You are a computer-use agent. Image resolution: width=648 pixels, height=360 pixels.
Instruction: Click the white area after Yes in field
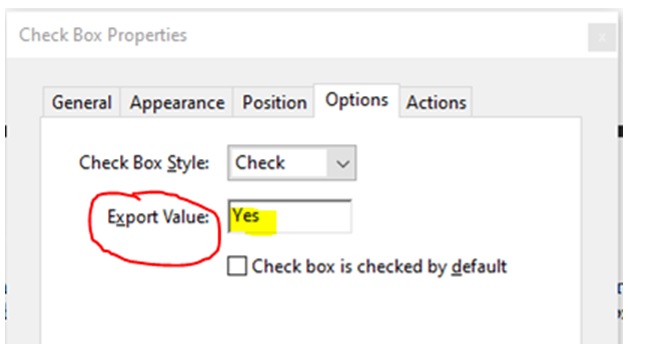[x=314, y=217]
